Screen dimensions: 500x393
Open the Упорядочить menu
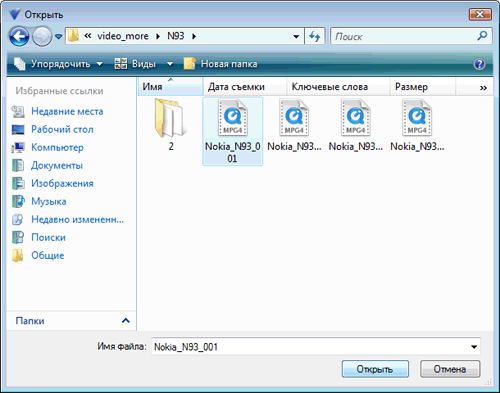coord(59,64)
